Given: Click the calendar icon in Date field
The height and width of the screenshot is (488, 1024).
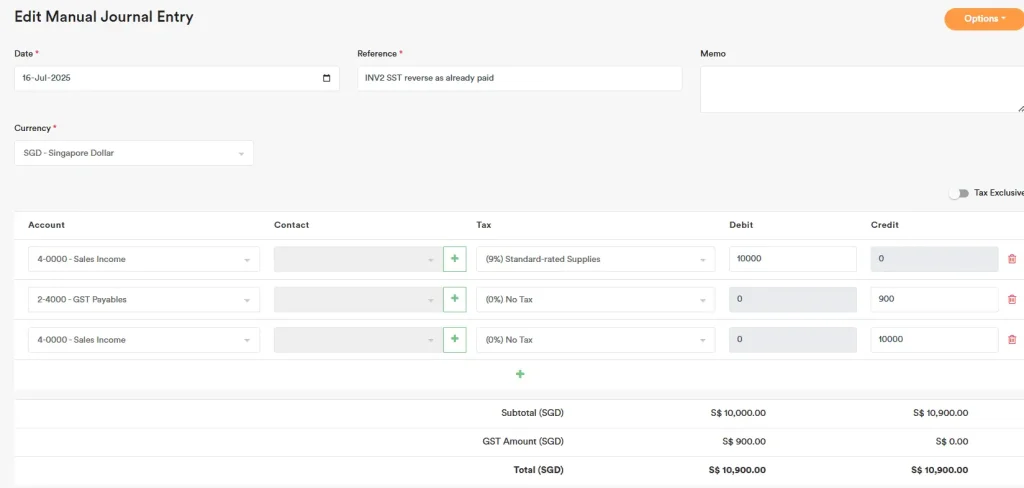Looking at the screenshot, I should (x=327, y=78).
